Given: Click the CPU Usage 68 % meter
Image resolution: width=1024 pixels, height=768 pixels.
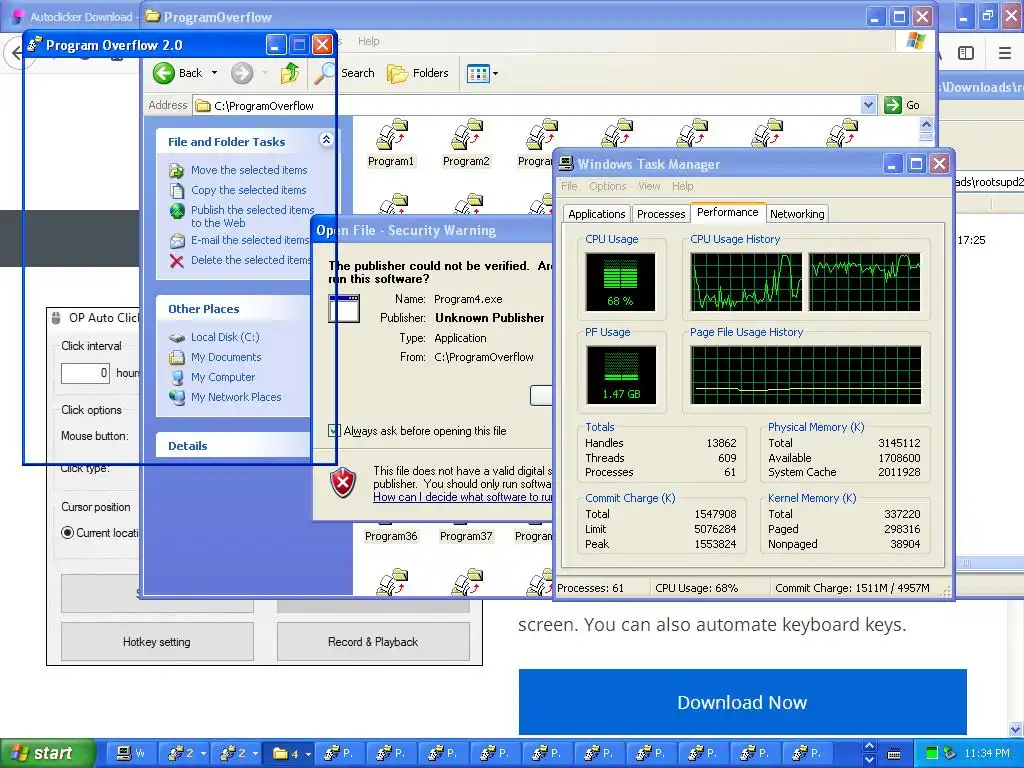Looking at the screenshot, I should (620, 282).
